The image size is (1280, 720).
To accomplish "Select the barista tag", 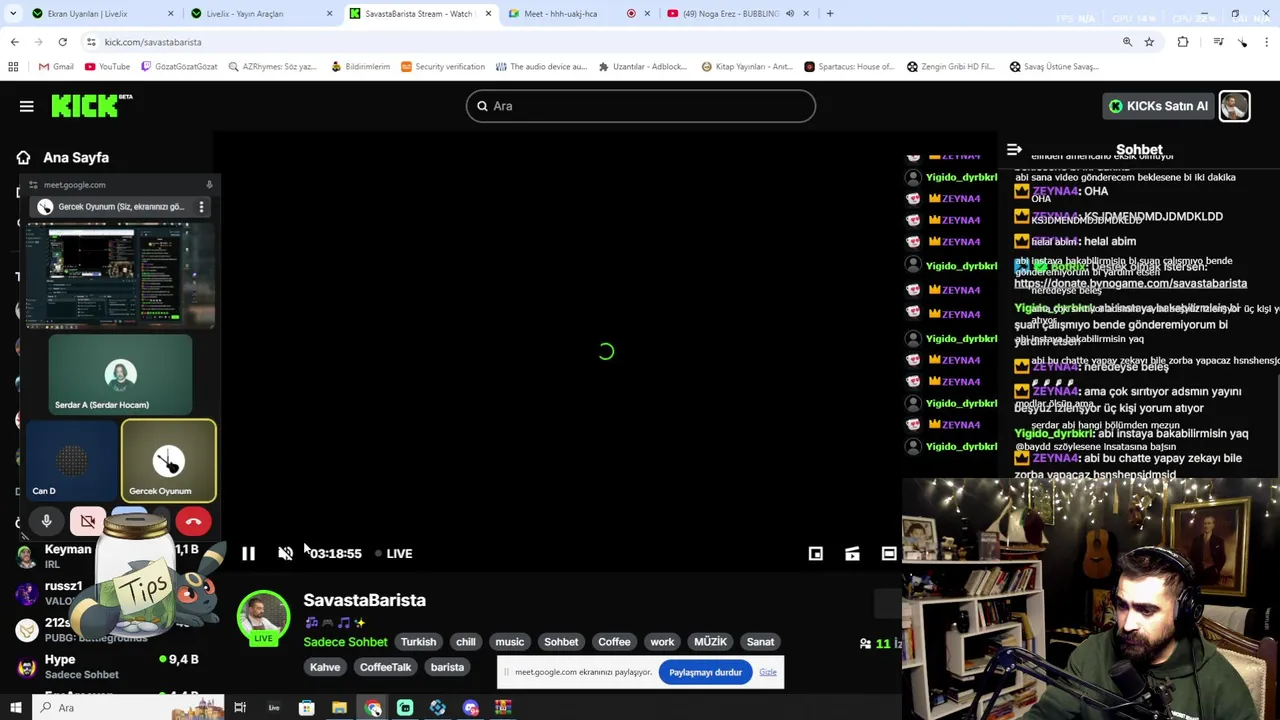I will (447, 667).
